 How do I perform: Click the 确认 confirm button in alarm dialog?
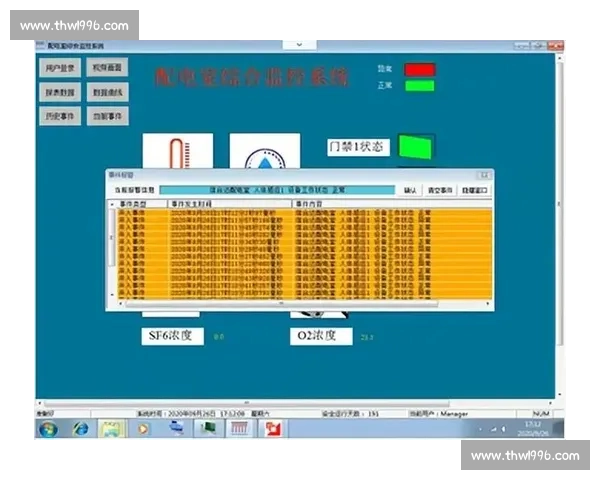(x=410, y=190)
